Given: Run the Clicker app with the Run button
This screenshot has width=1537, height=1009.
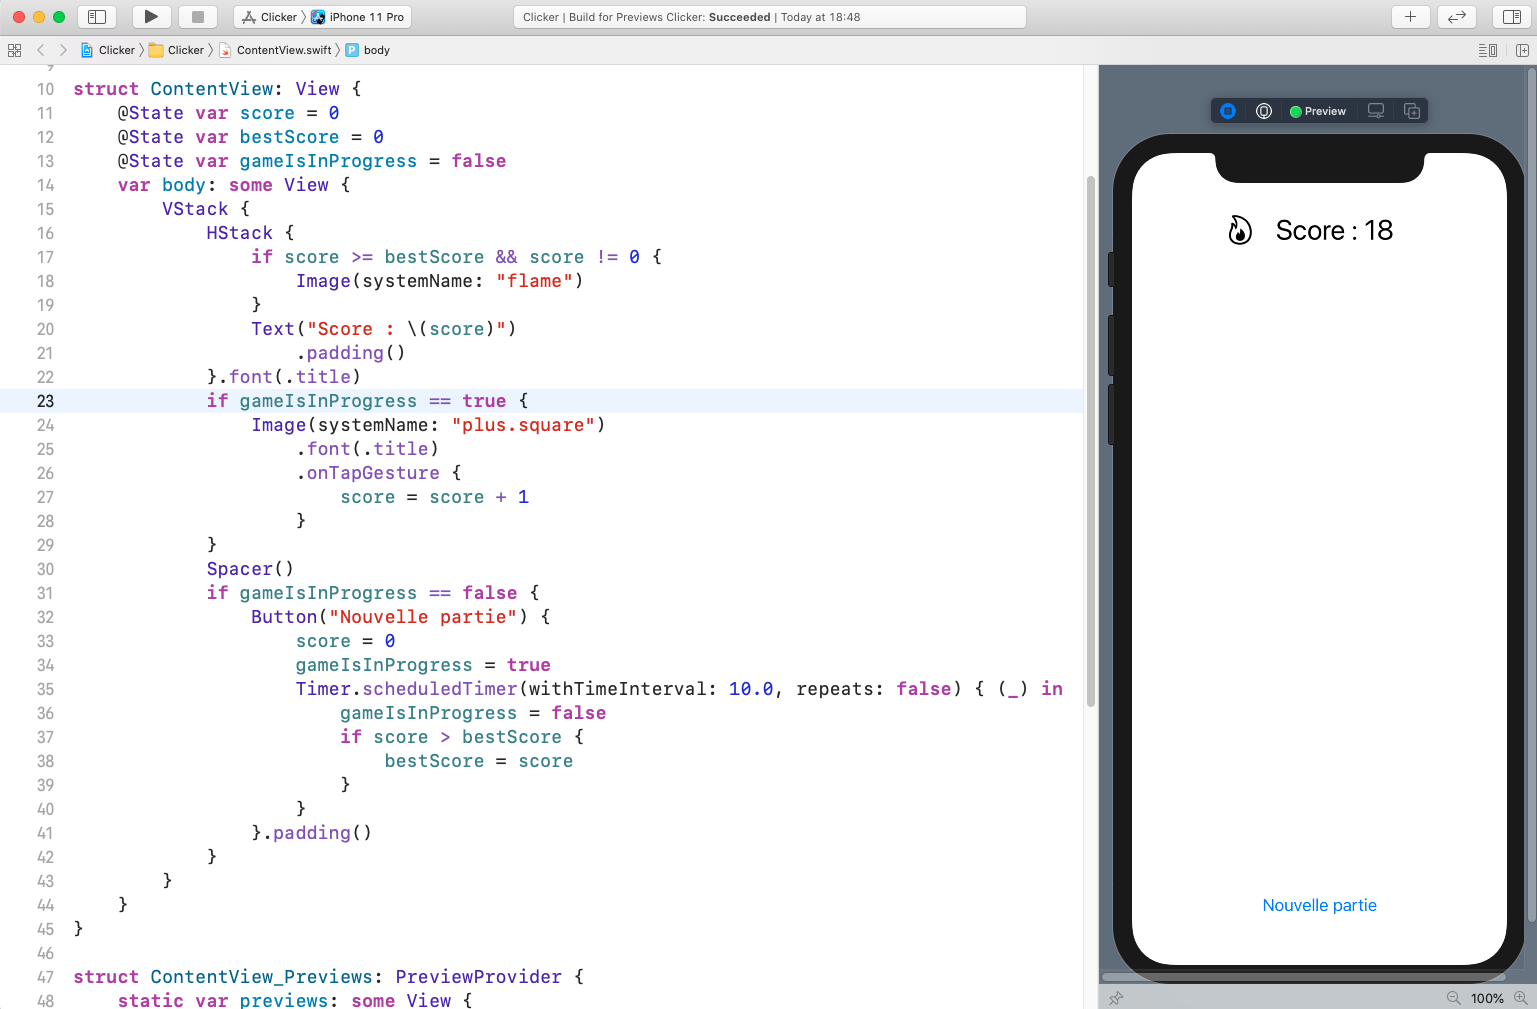Looking at the screenshot, I should [x=150, y=17].
